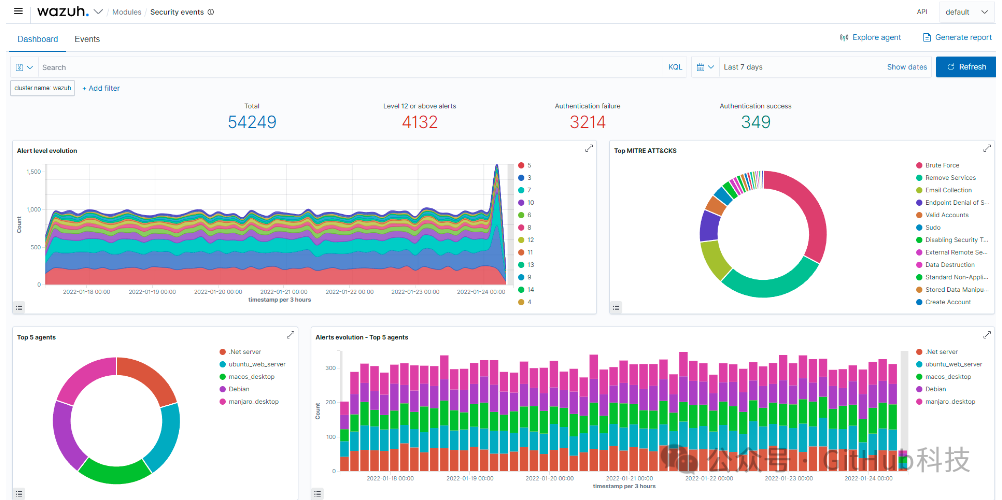Toggle Brute Force legend entry
This screenshot has height=500, width=1002.
point(941,165)
